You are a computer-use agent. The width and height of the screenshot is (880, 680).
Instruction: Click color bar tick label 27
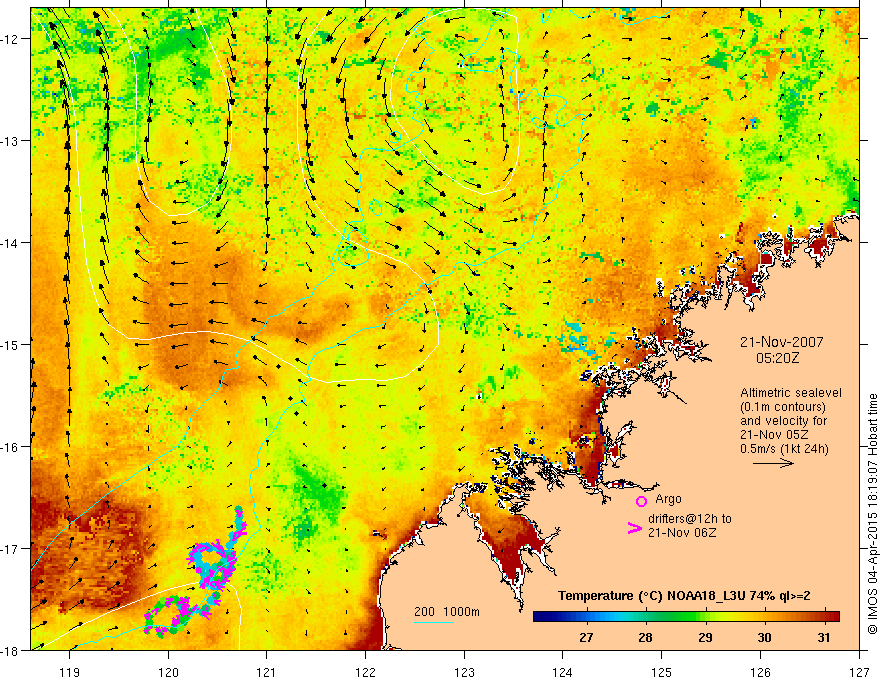(x=586, y=637)
